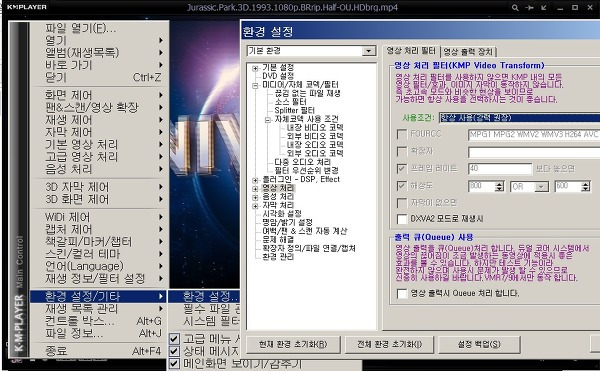This screenshot has width=600, height=371.
Task: Select 필터 우선순위 변경 tree item
Action: (306, 171)
